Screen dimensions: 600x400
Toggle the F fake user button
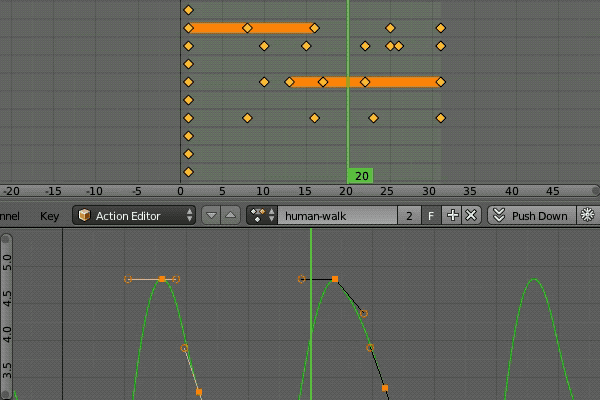click(431, 216)
